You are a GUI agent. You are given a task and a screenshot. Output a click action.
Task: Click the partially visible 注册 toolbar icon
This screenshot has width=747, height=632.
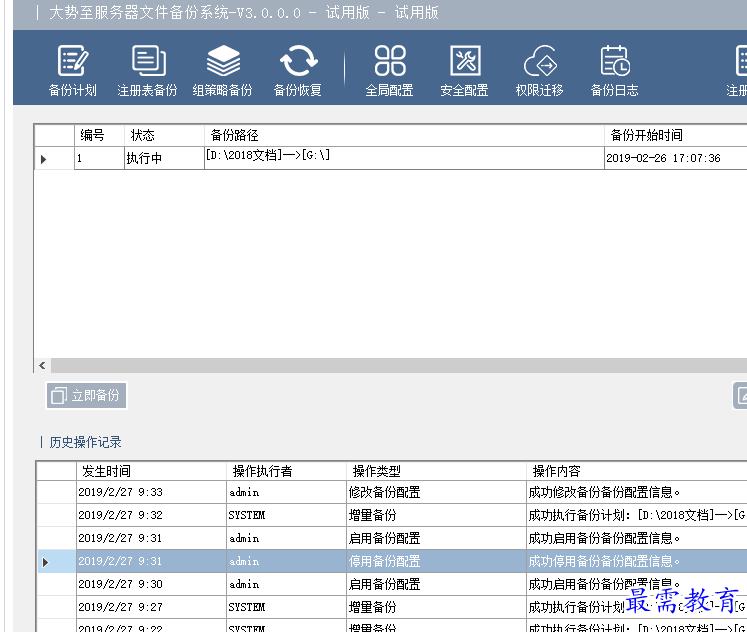tap(737, 70)
